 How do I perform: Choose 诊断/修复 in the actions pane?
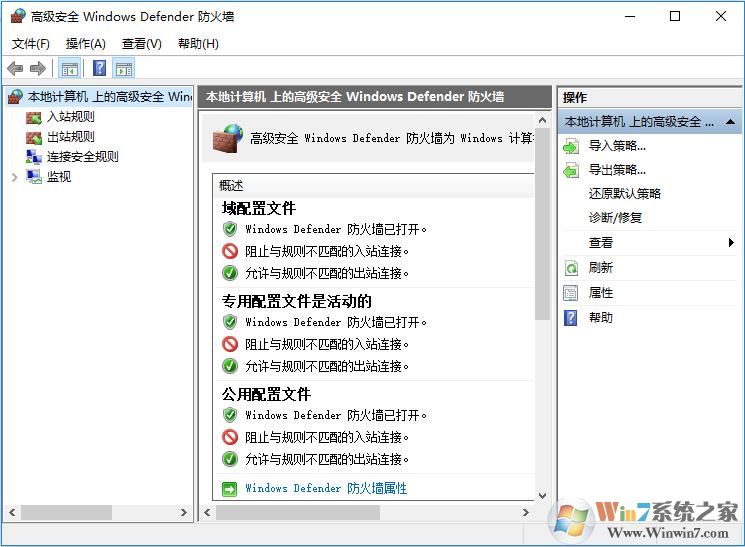(x=615, y=218)
